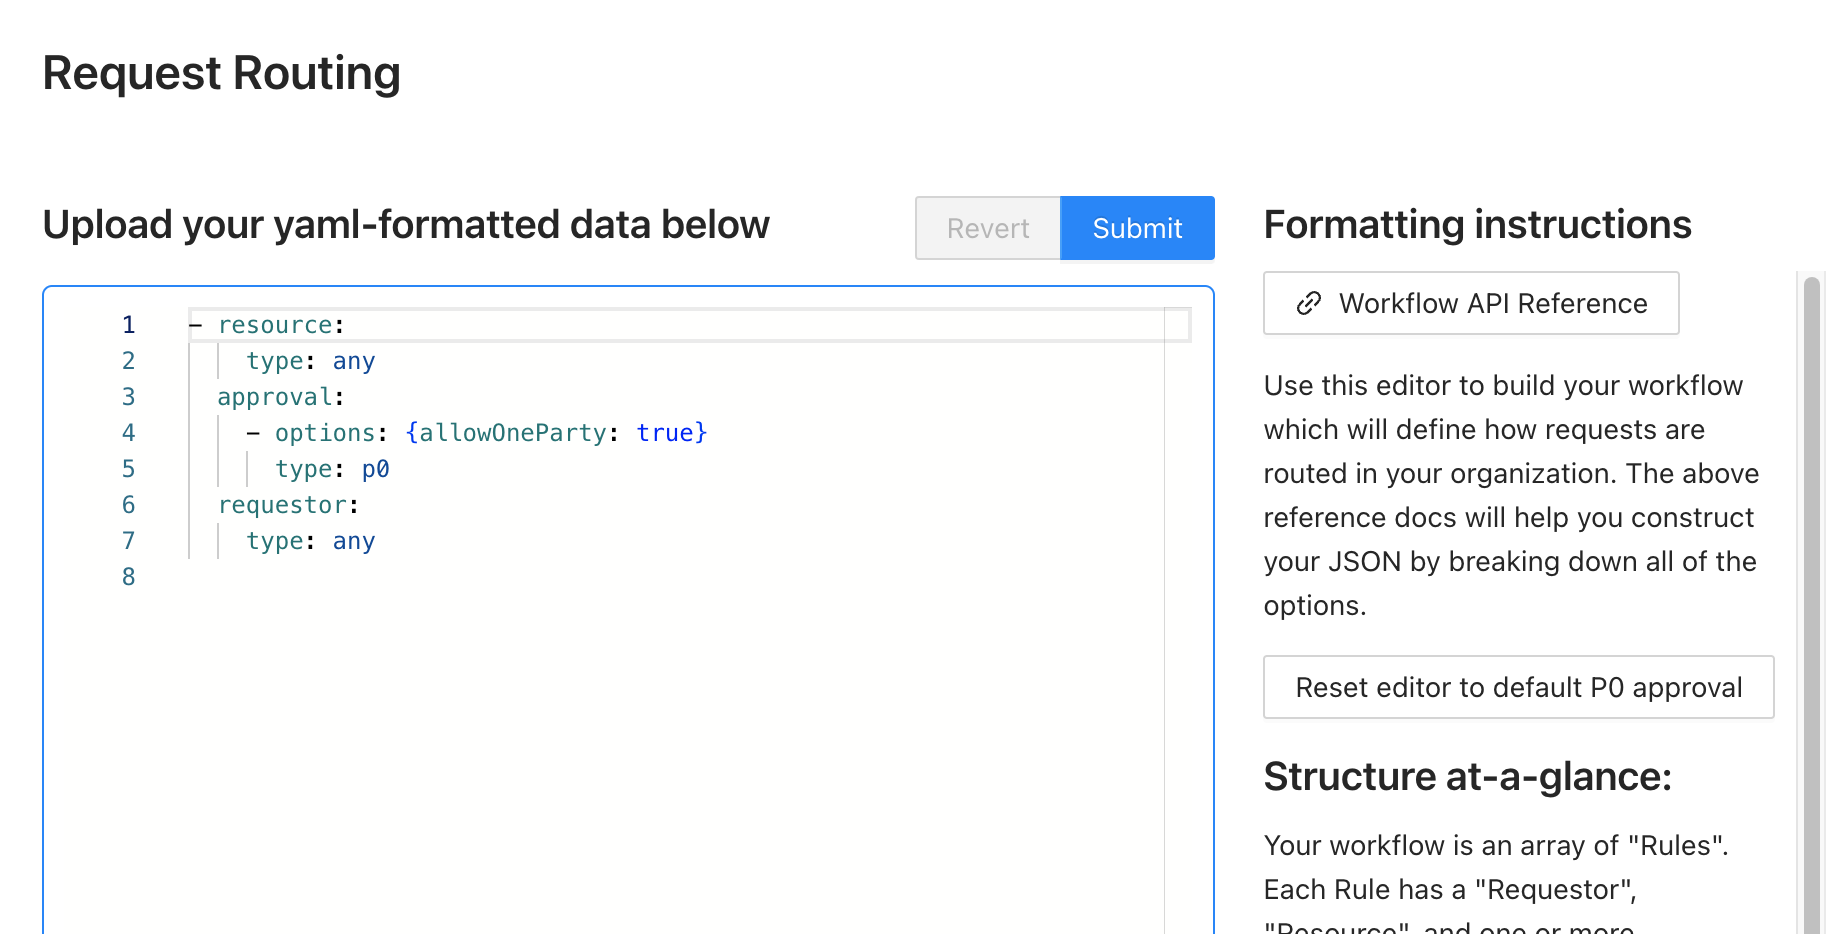Open the Workflow API Reference text link
Screen dimensions: 1848x934
(x=1492, y=304)
